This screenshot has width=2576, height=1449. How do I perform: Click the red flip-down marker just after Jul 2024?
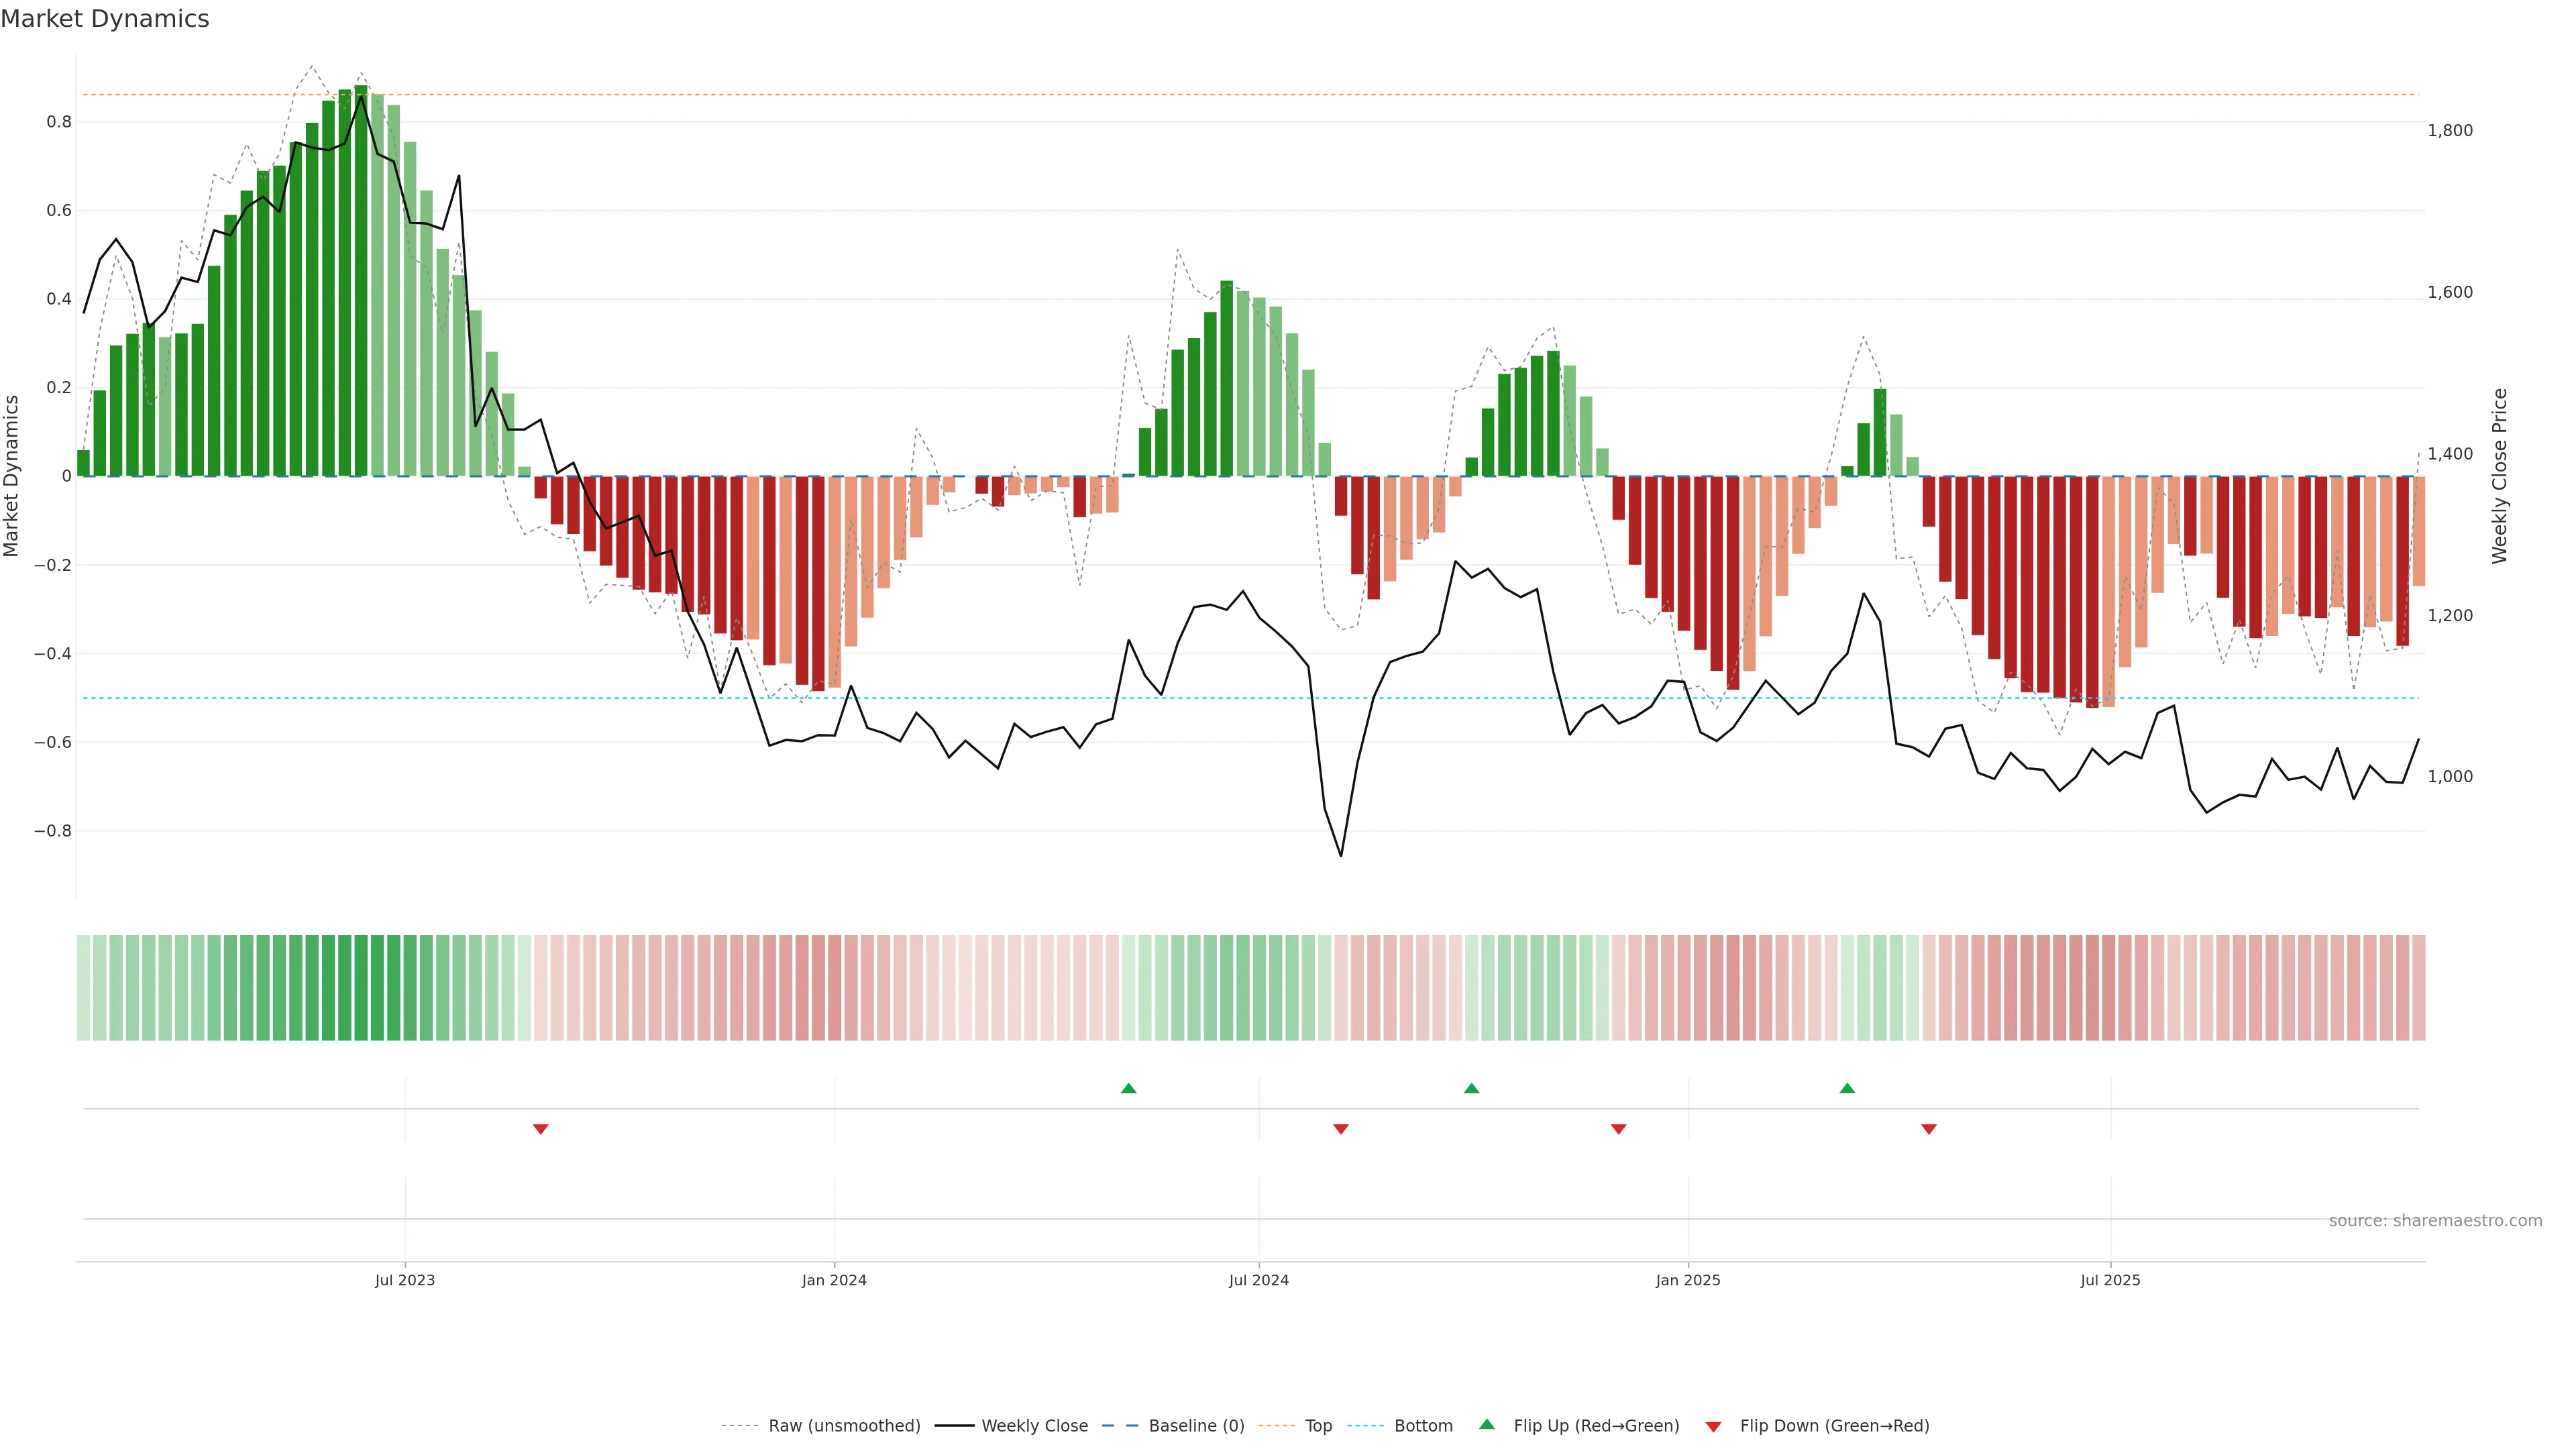(x=1341, y=1129)
